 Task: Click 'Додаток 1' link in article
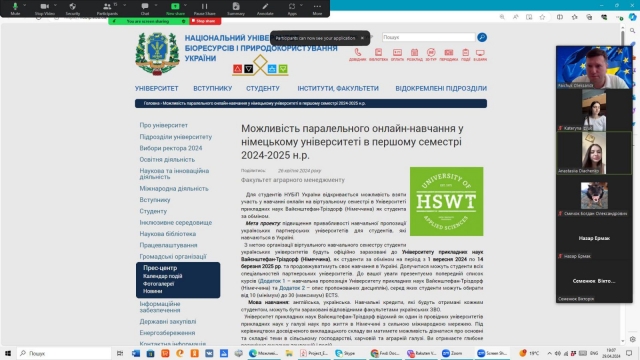272,281
